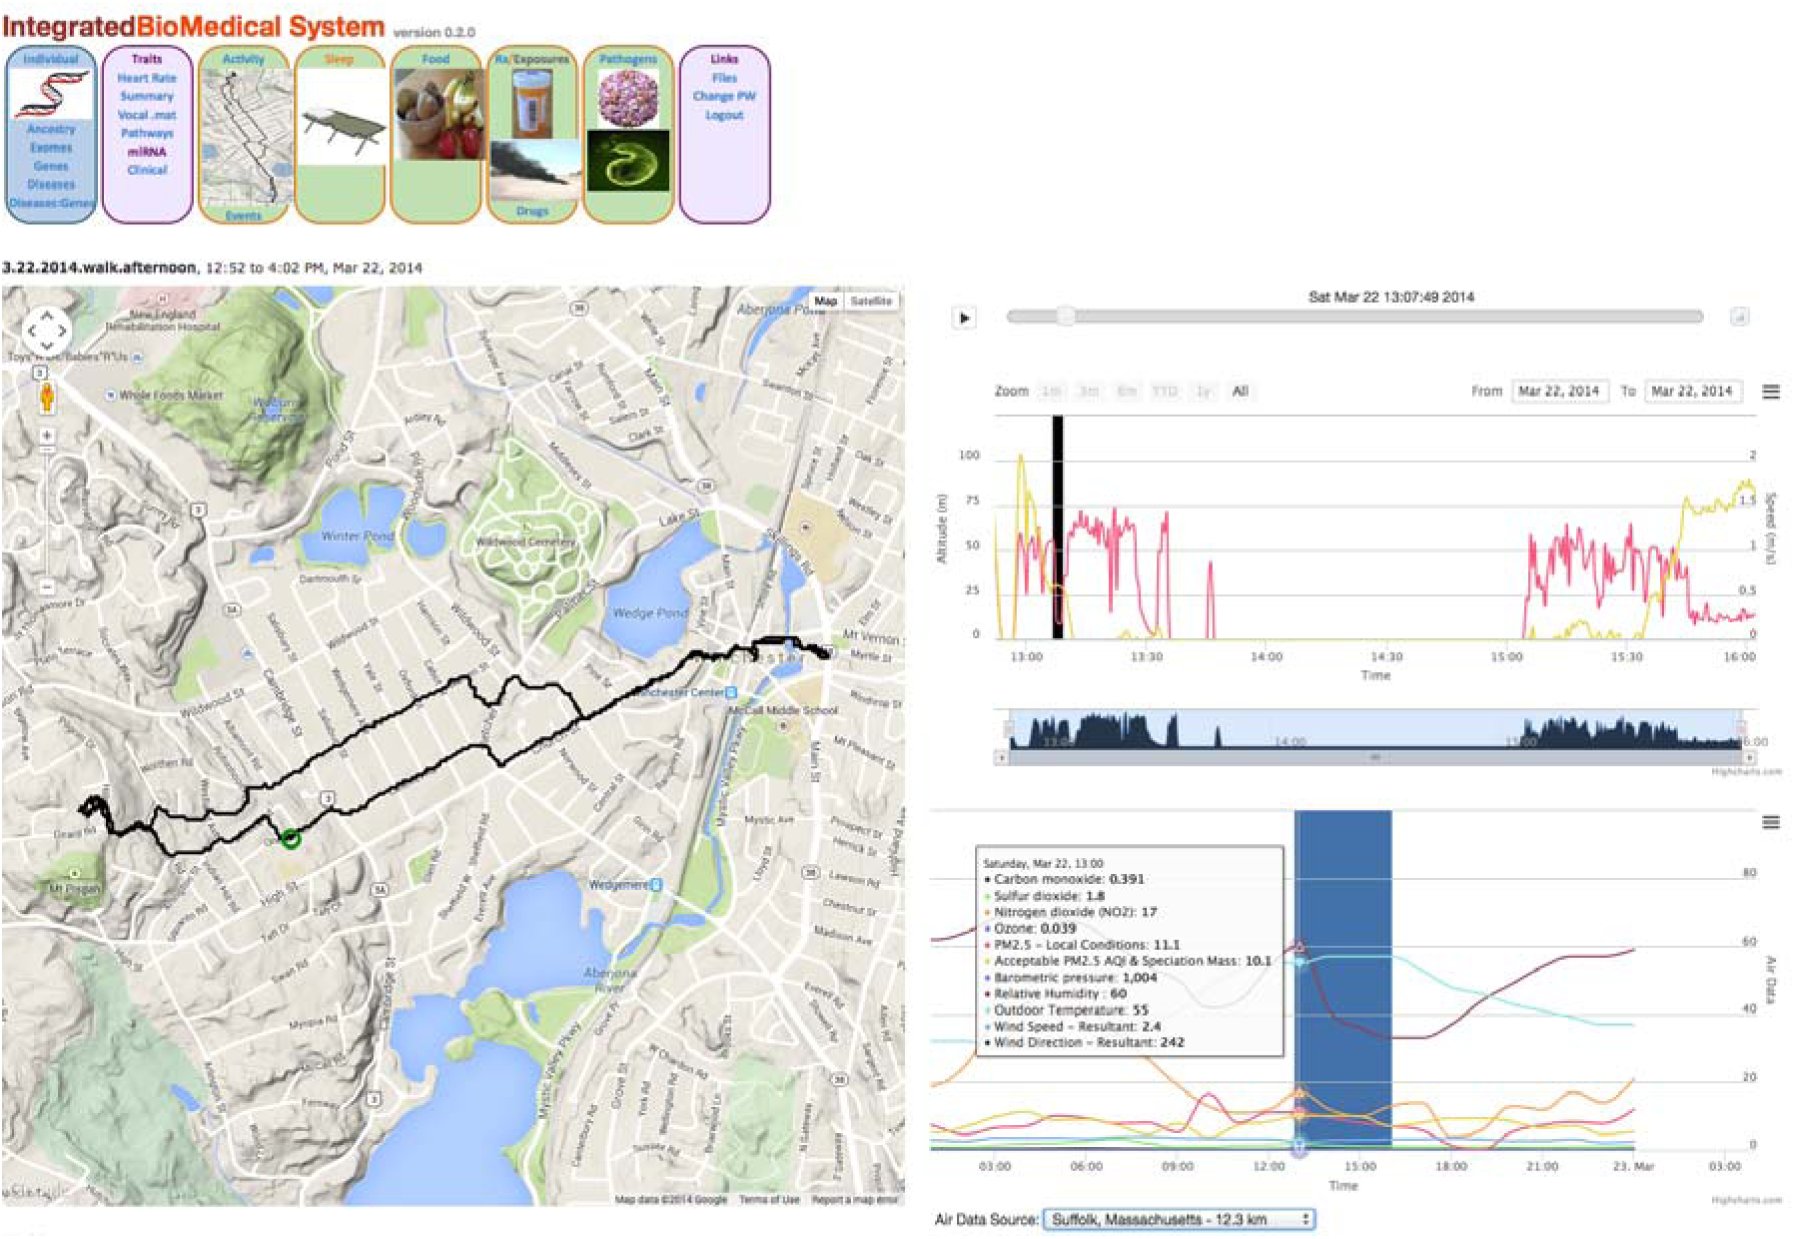Screen dimensions: 1795x1239
Task: Click the DNA helix image in Individual panel
Action: (50, 94)
